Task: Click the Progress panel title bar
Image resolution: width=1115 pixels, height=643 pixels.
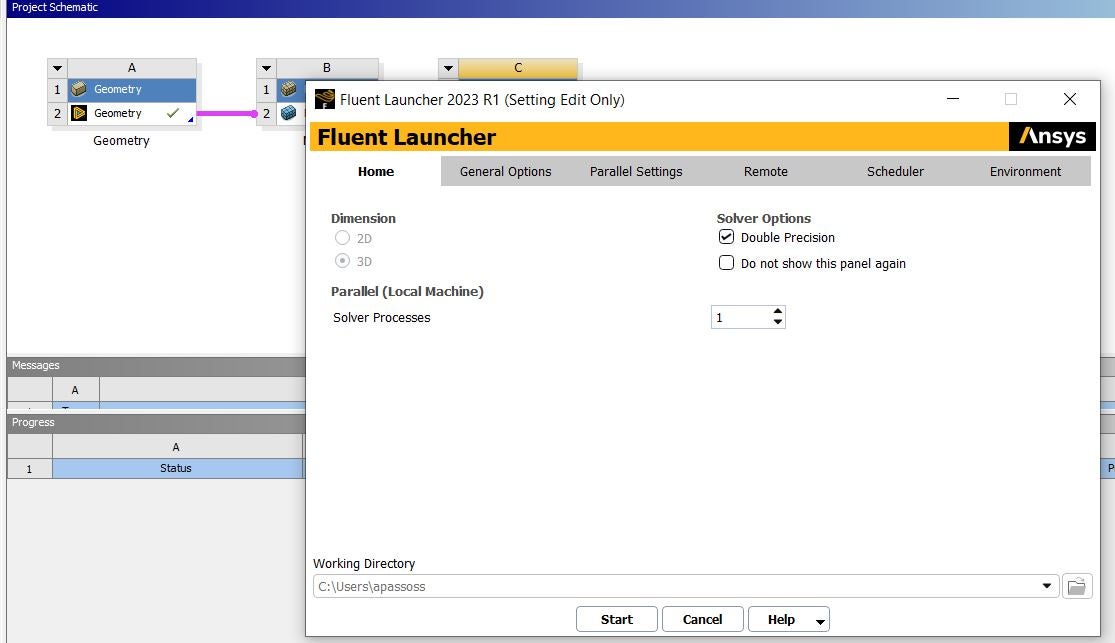Action: tap(156, 422)
